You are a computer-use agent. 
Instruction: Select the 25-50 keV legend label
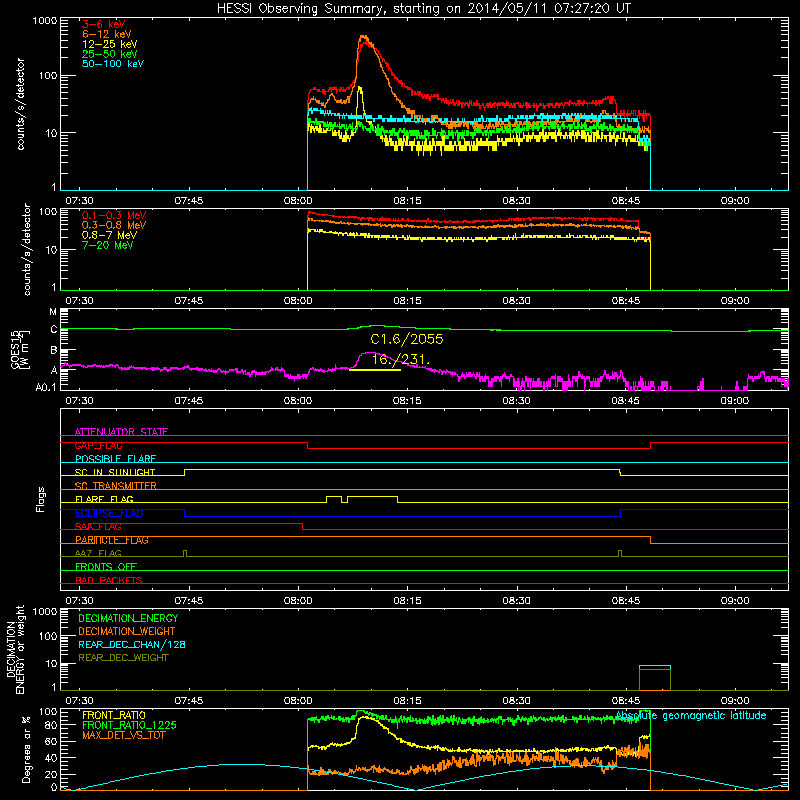pyautogui.click(x=110, y=54)
